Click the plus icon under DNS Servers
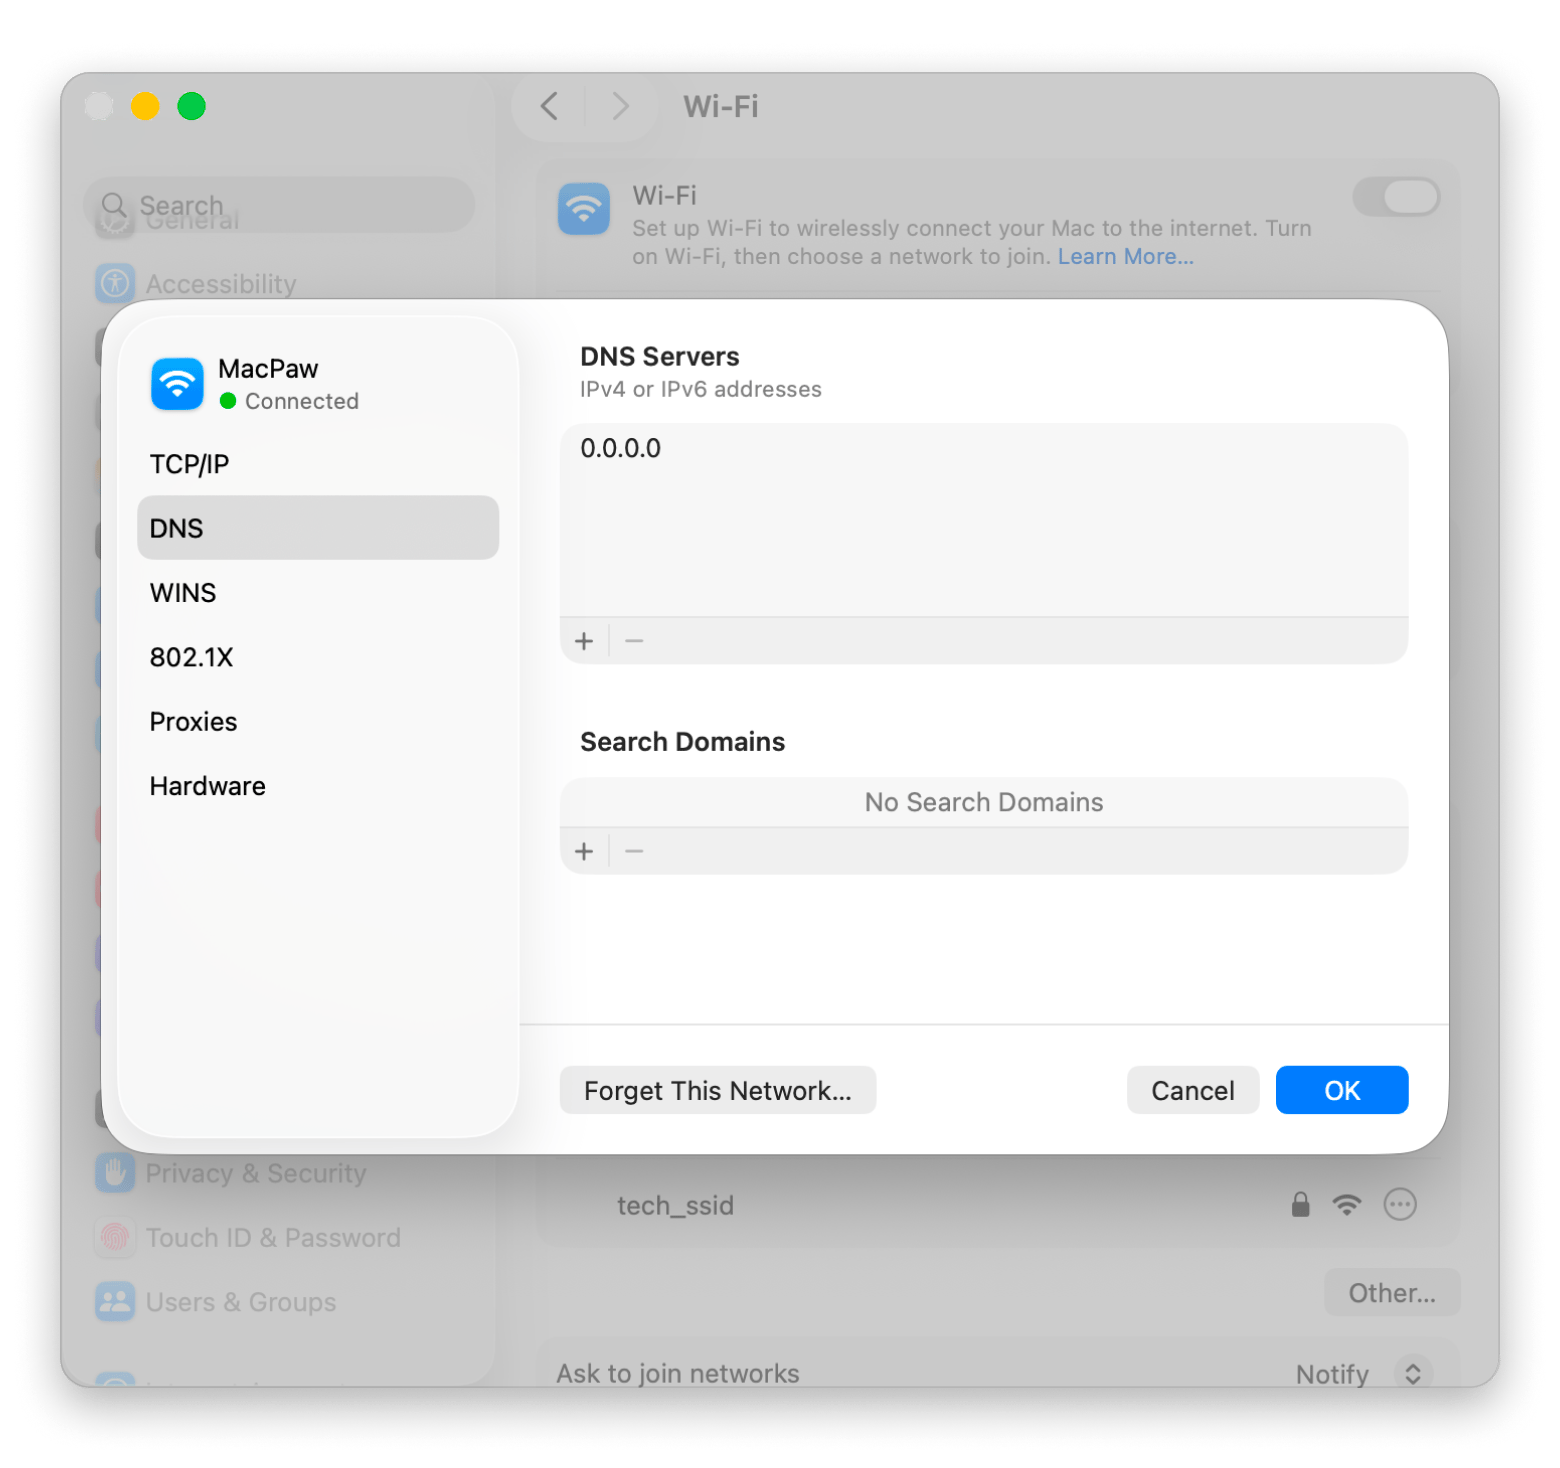The width and height of the screenshot is (1560, 1468). coord(584,641)
